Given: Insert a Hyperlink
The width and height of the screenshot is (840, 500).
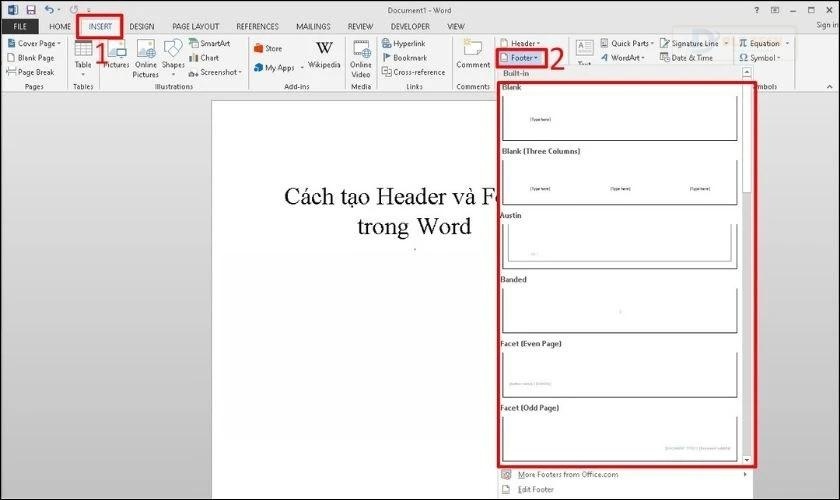Looking at the screenshot, I should pos(403,43).
